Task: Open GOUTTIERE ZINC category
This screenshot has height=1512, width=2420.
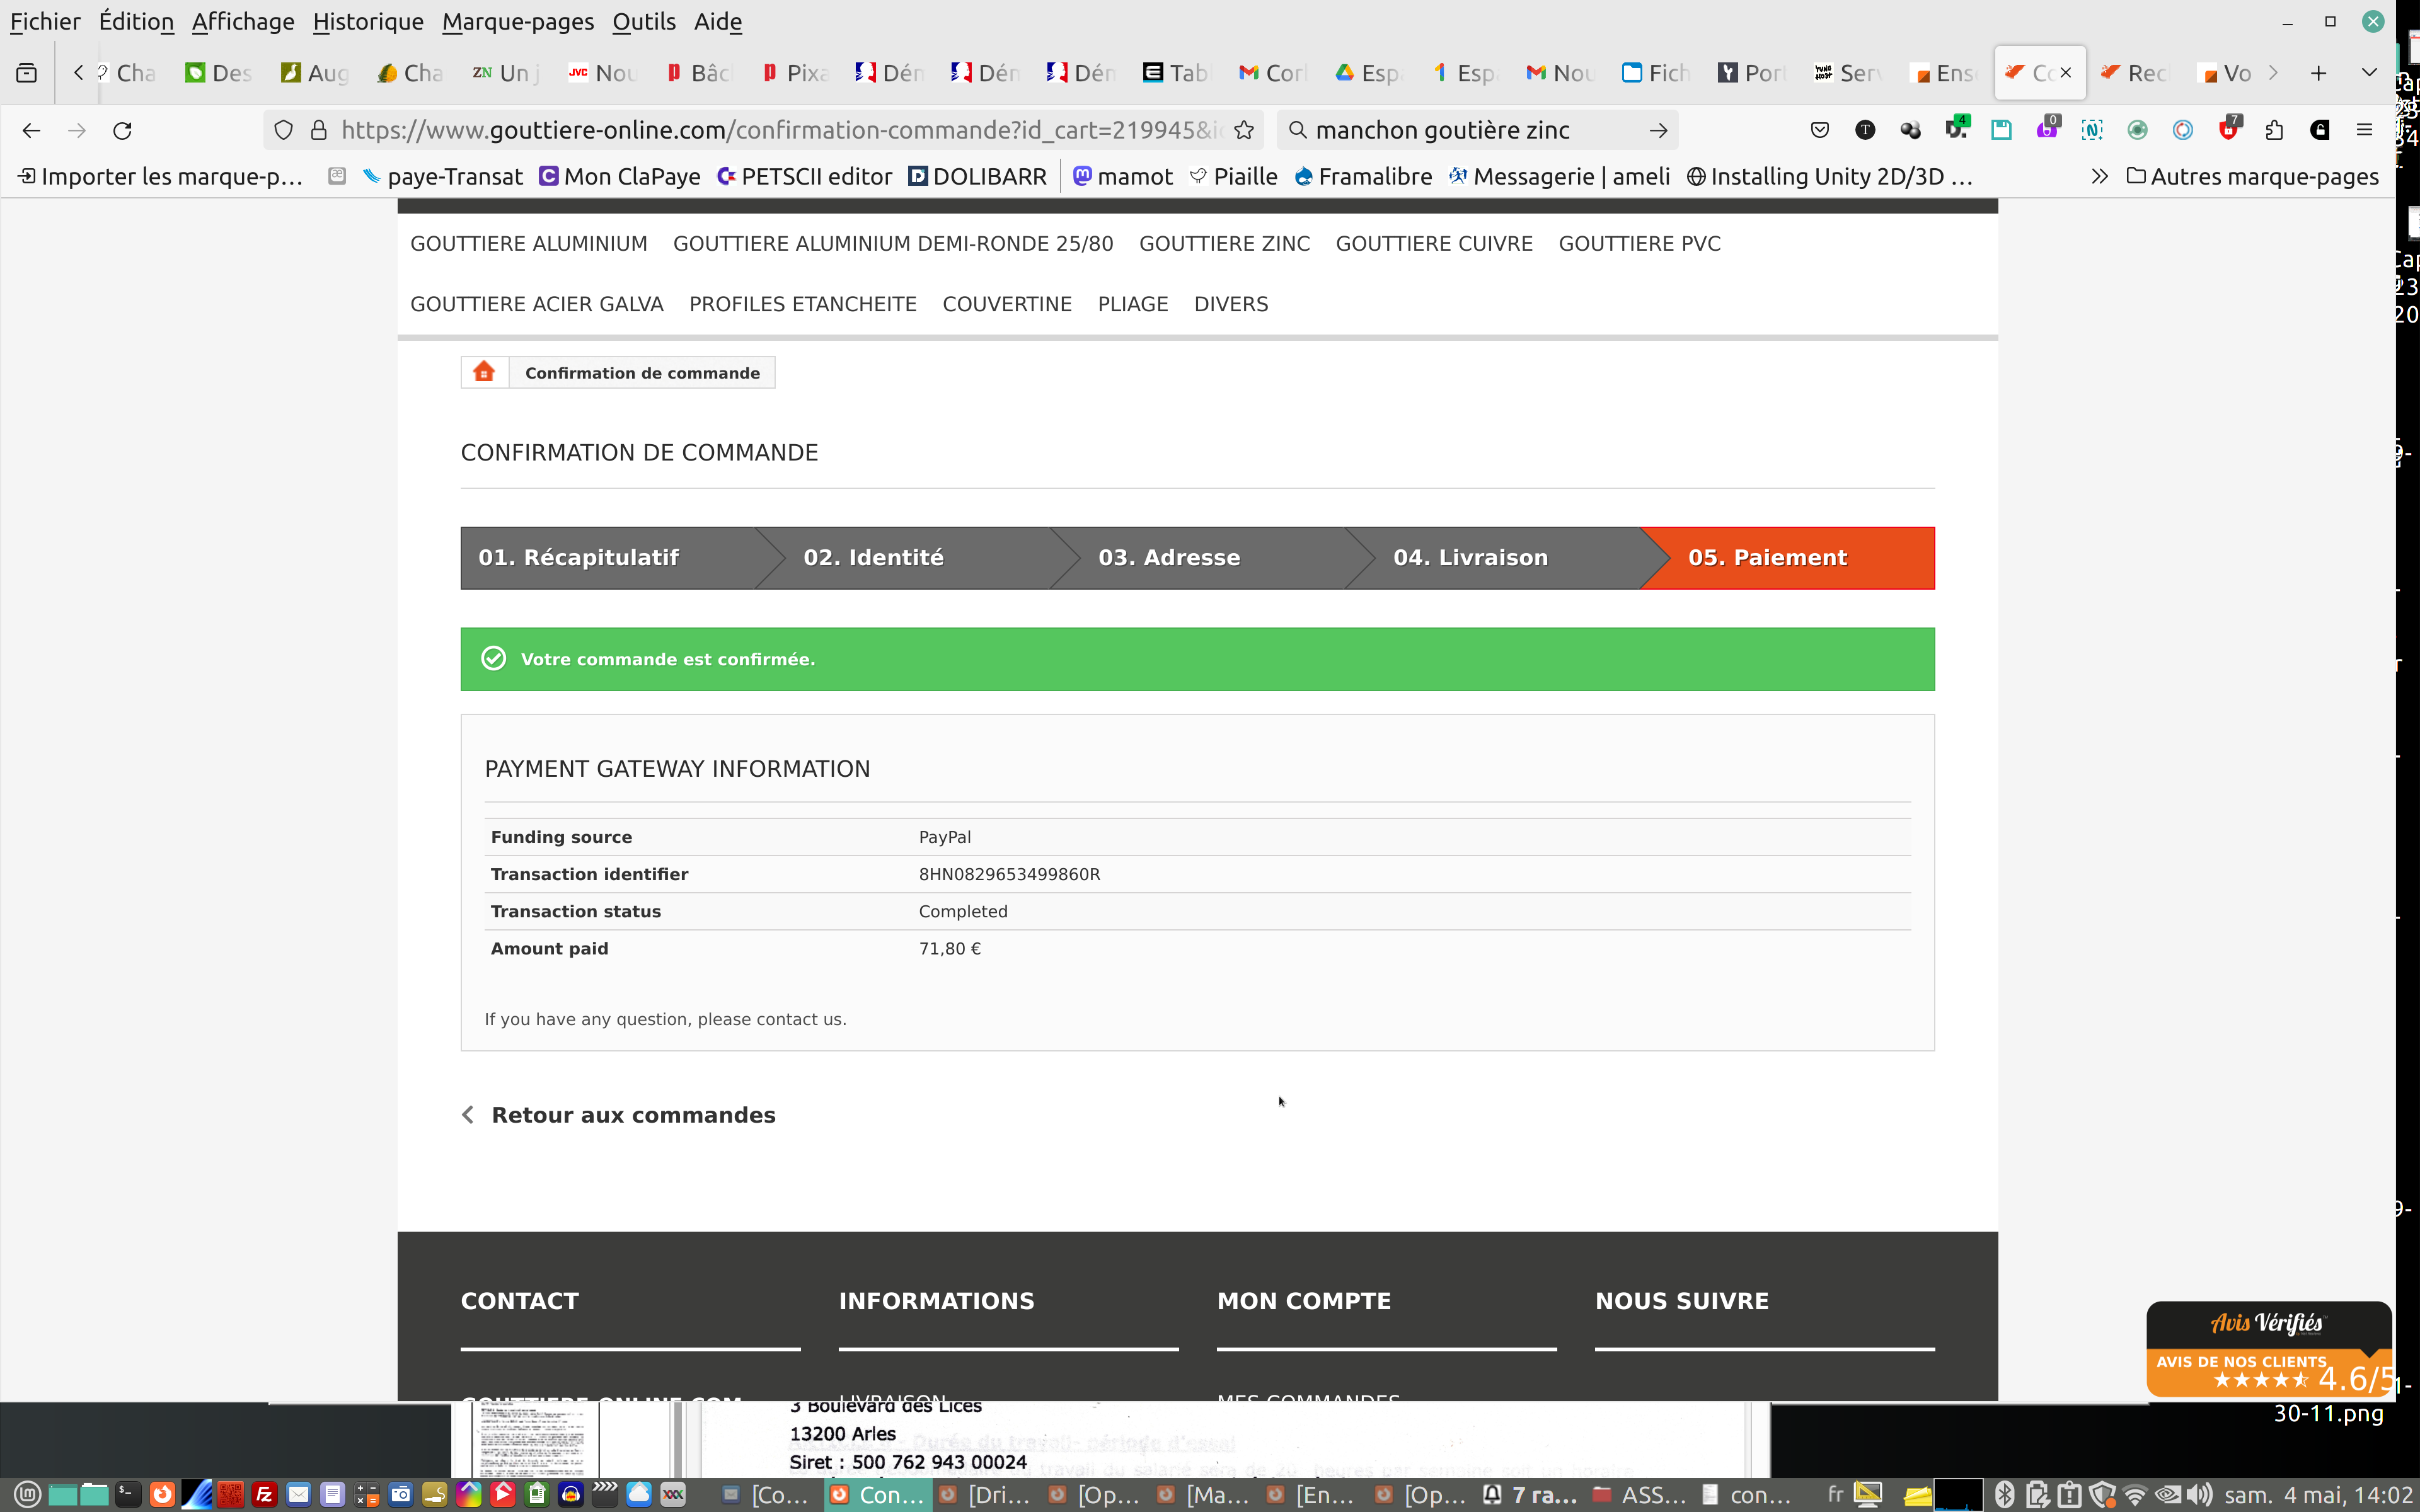Action: (1224, 243)
